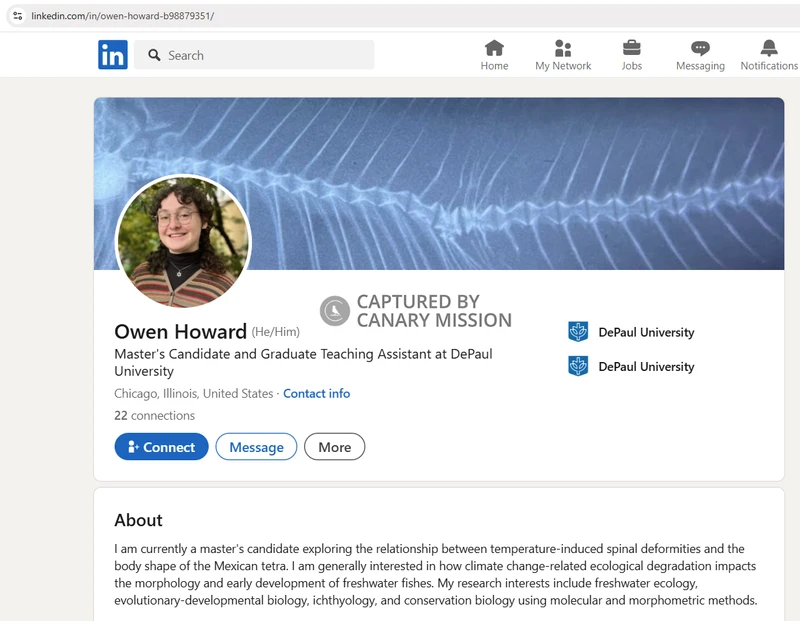Click the Canary Mission watermark logo

pyautogui.click(x=335, y=311)
